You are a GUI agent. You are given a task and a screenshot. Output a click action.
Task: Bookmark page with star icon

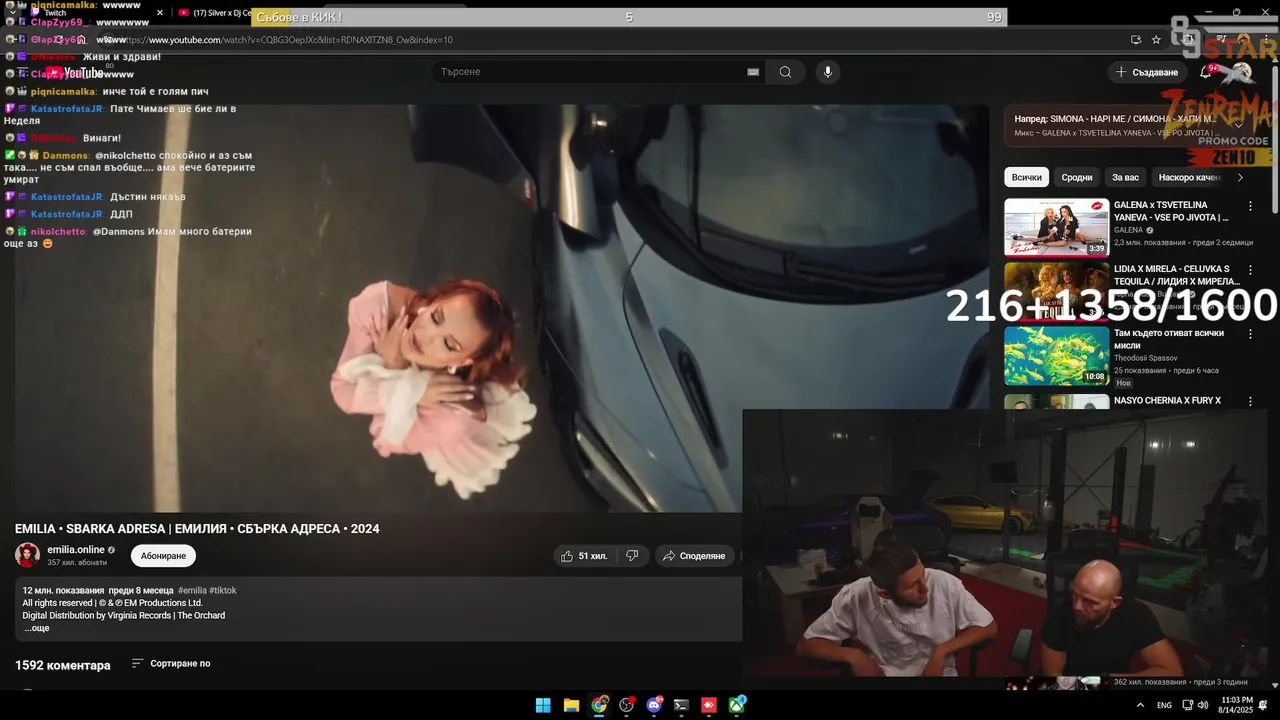click(x=1156, y=40)
